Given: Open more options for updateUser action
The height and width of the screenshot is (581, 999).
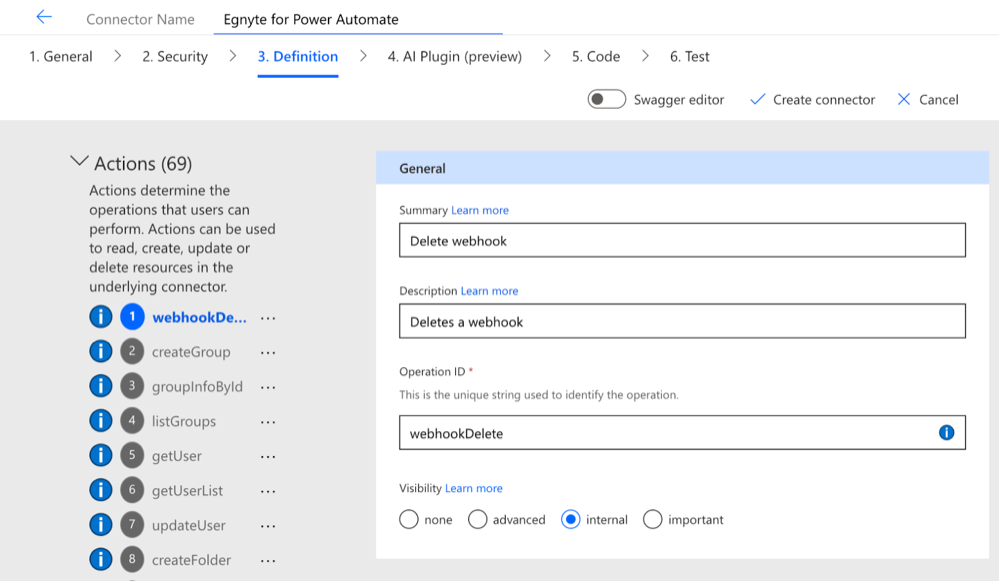Looking at the screenshot, I should (268, 526).
